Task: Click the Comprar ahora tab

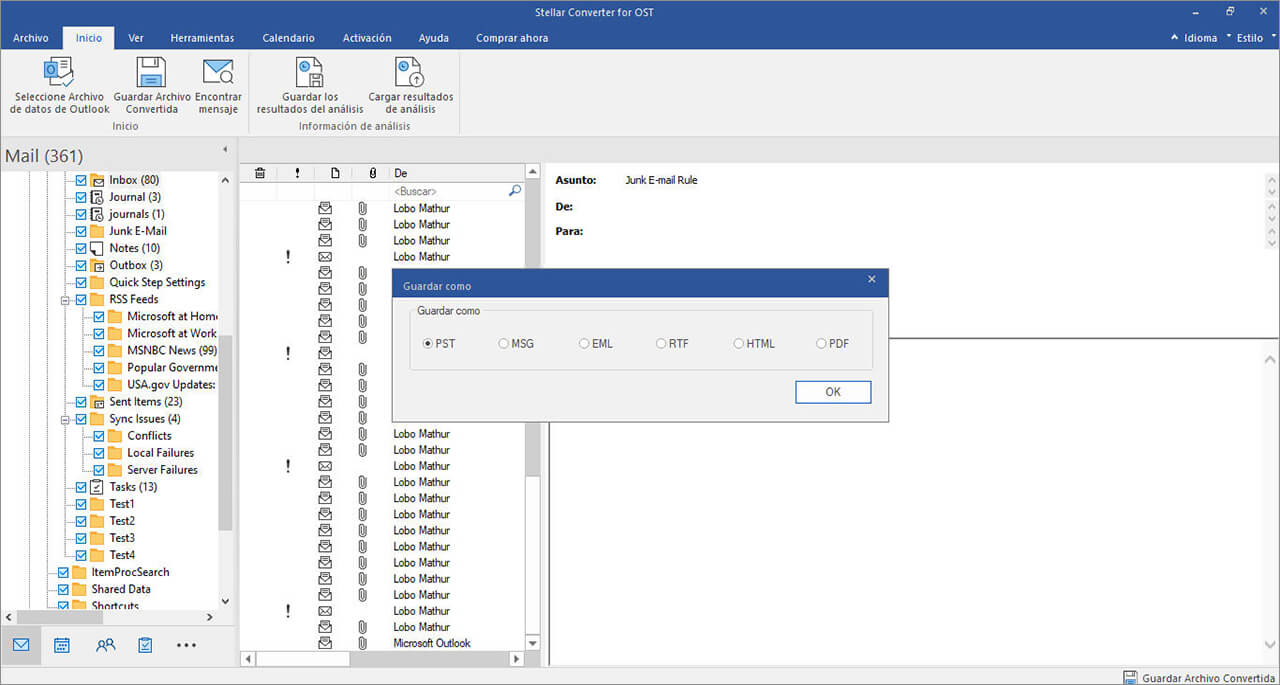Action: [x=512, y=38]
